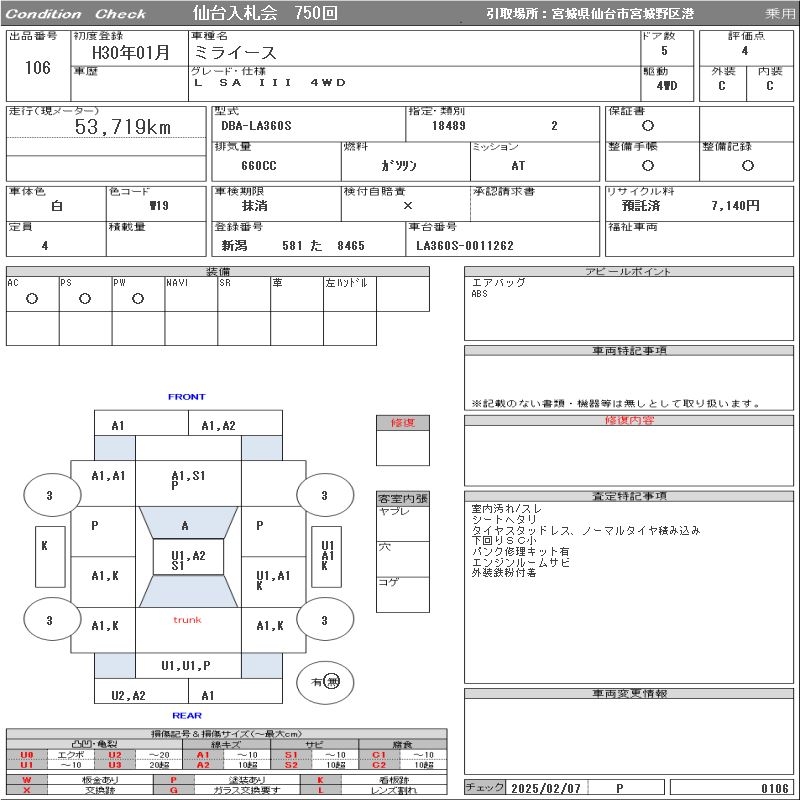Image resolution: width=800 pixels, height=800 pixels.
Task: Select the 乗用 label at top right
Action: [x=780, y=14]
